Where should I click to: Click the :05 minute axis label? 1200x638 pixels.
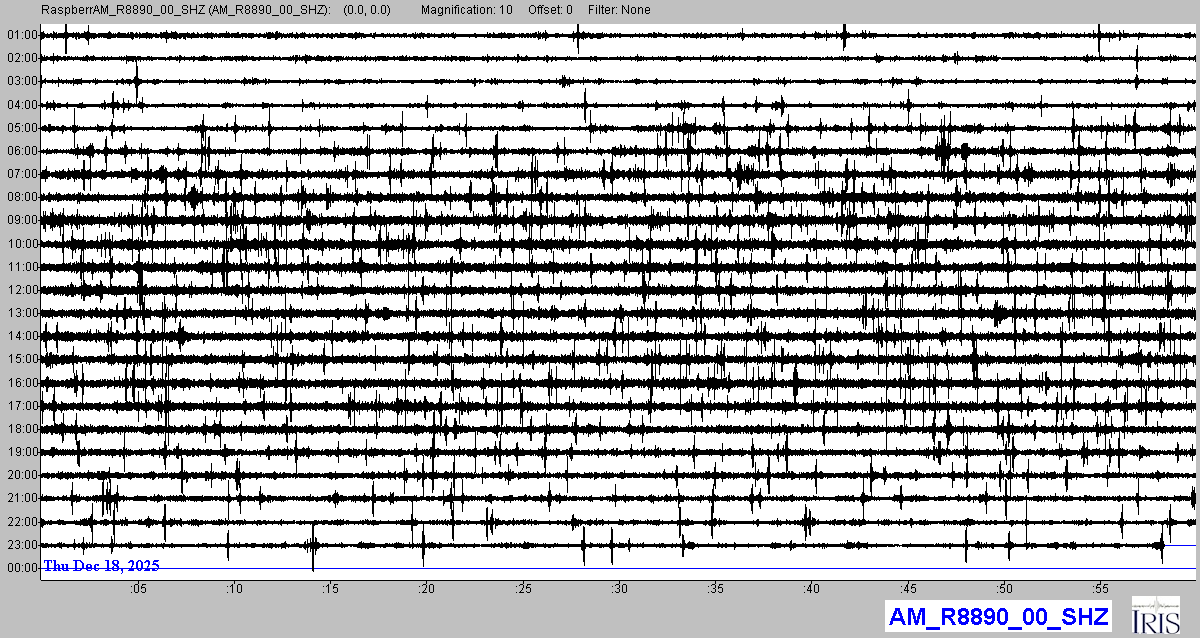(138, 588)
